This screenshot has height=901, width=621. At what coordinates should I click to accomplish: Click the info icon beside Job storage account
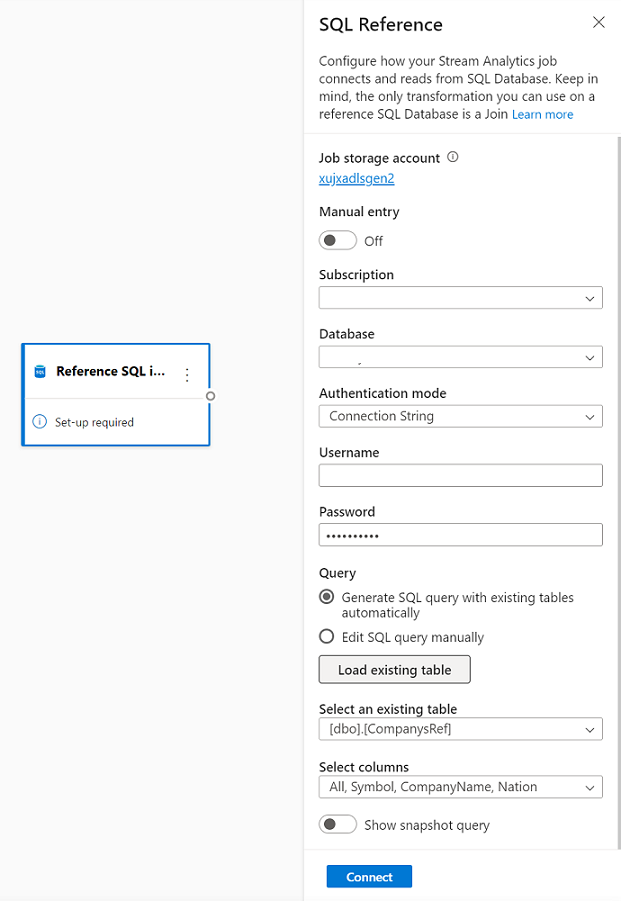[453, 157]
